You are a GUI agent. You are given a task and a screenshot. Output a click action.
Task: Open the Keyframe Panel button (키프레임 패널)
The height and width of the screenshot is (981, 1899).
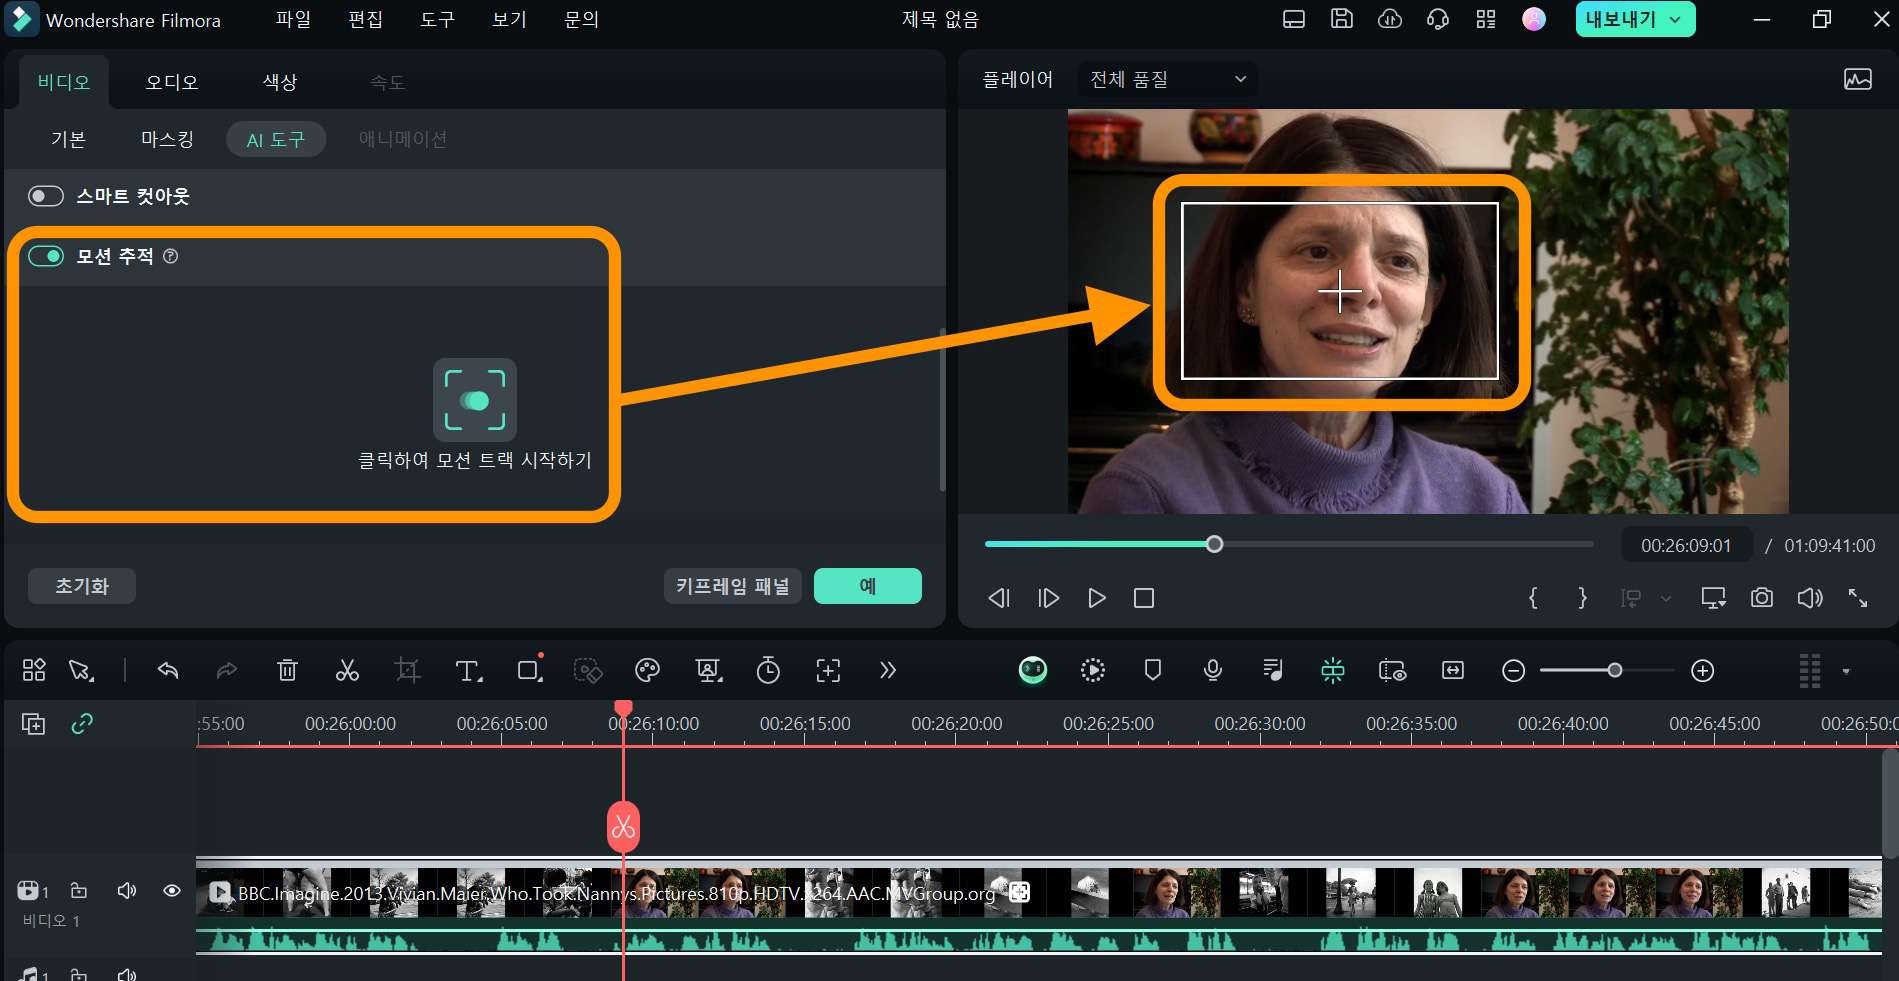pos(733,586)
